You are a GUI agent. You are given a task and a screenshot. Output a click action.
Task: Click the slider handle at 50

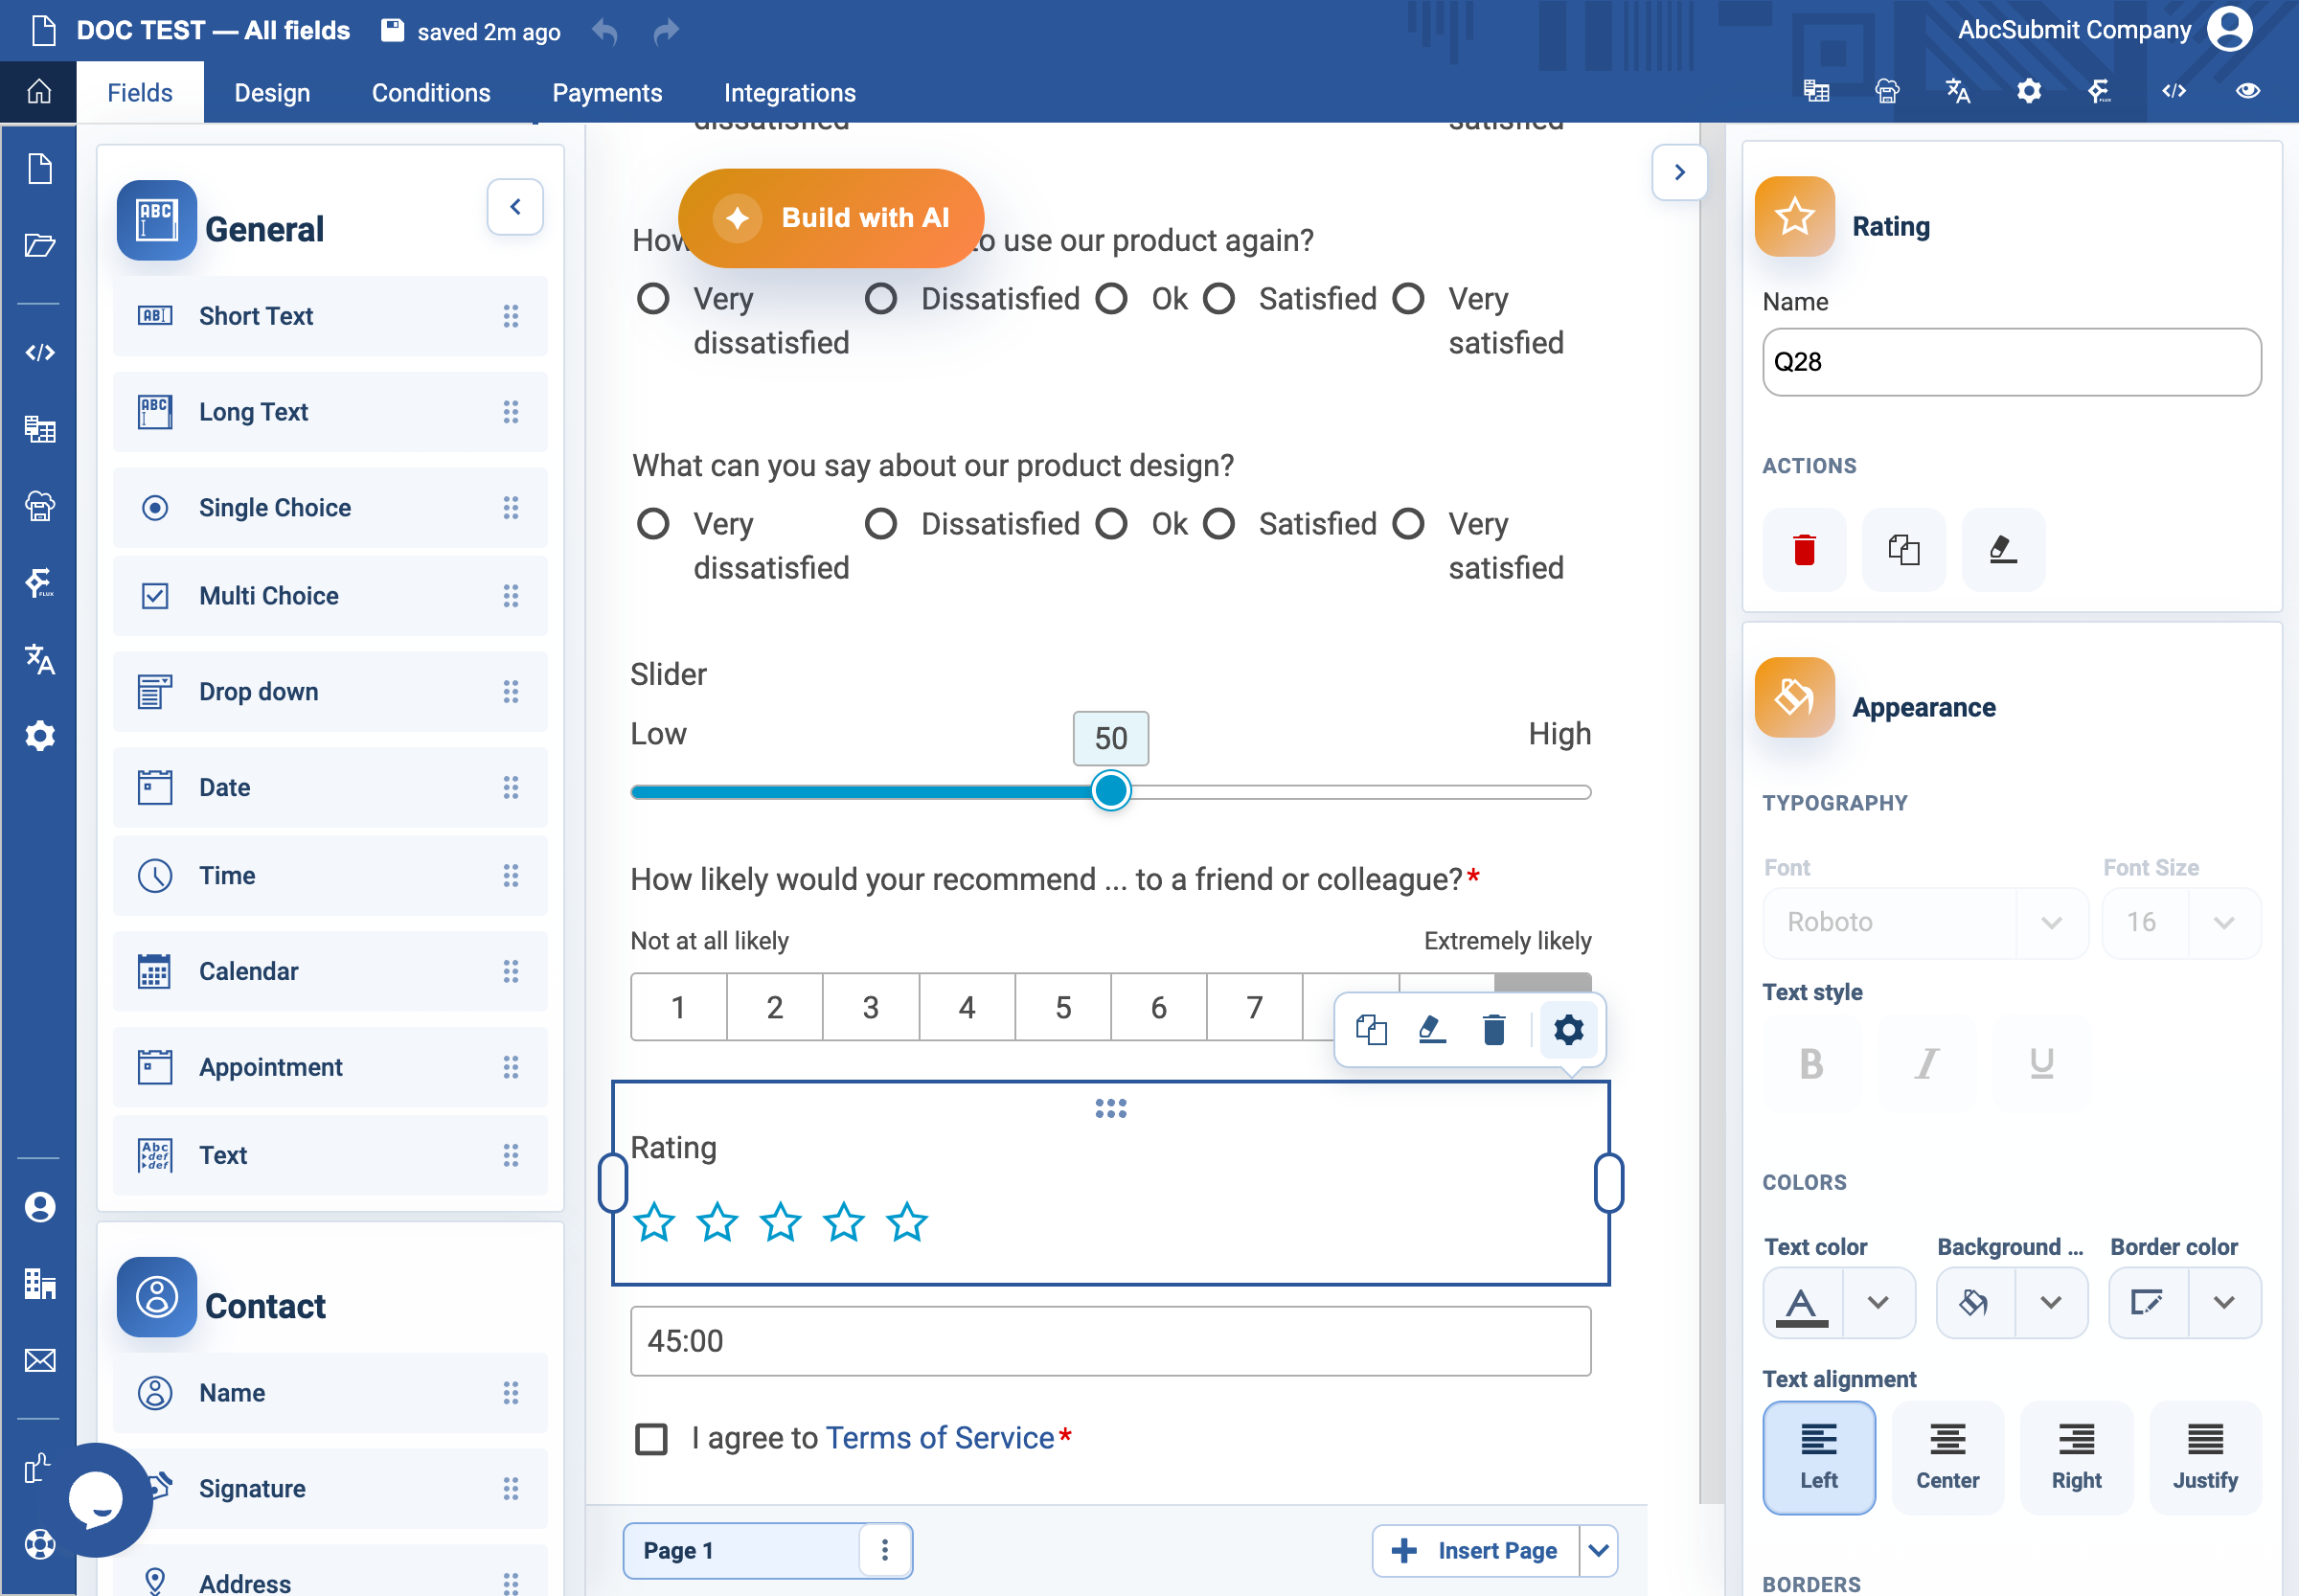pyautogui.click(x=1110, y=791)
